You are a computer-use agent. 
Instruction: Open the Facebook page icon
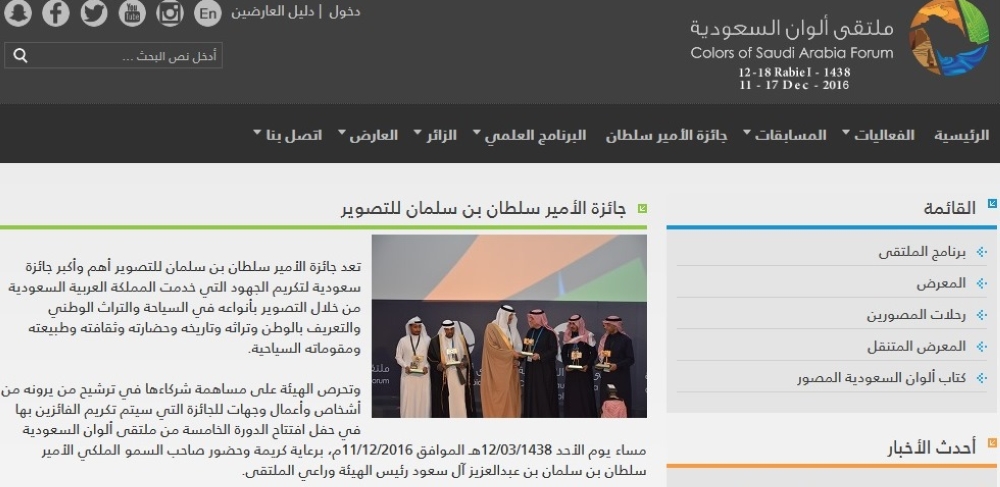(x=56, y=13)
